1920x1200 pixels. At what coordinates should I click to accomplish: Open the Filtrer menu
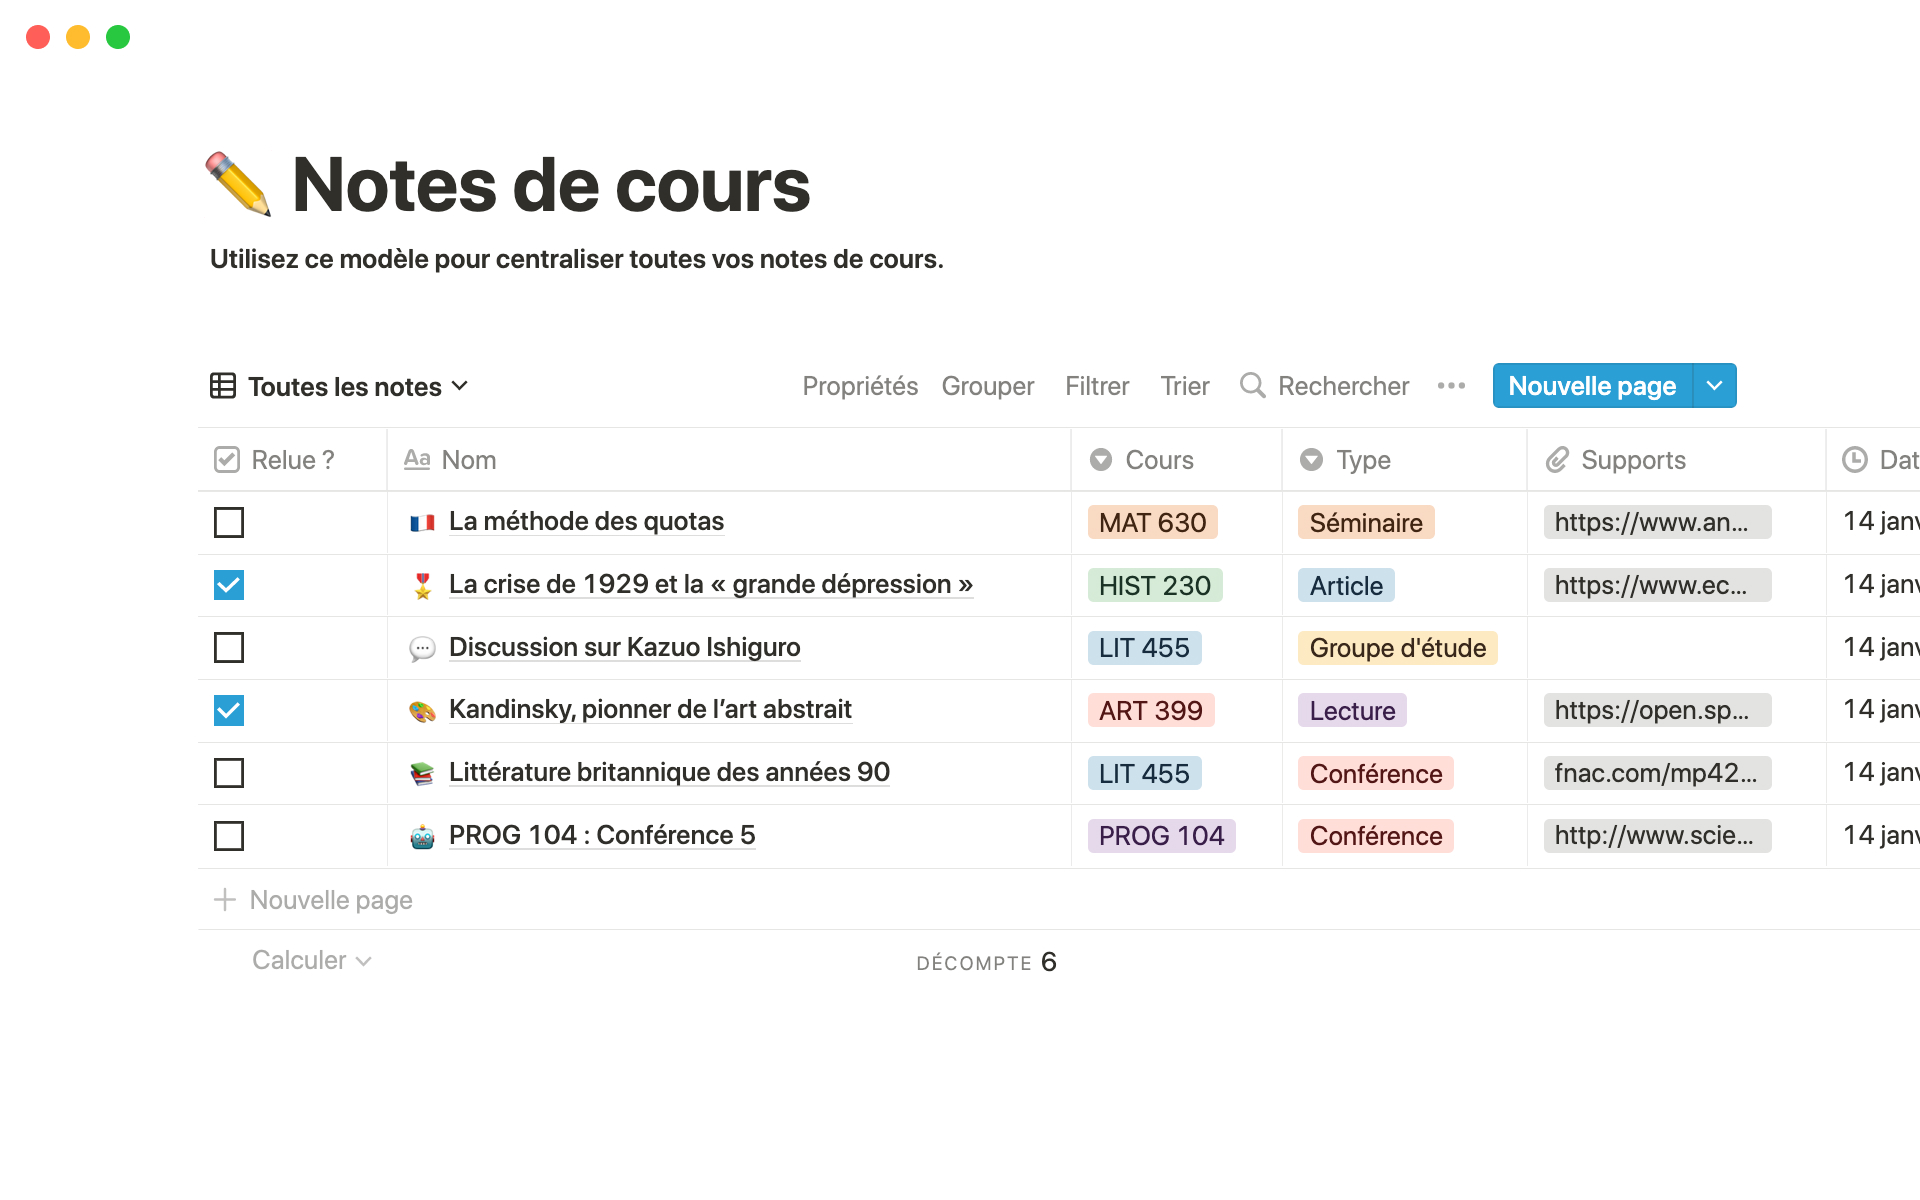pos(1096,386)
